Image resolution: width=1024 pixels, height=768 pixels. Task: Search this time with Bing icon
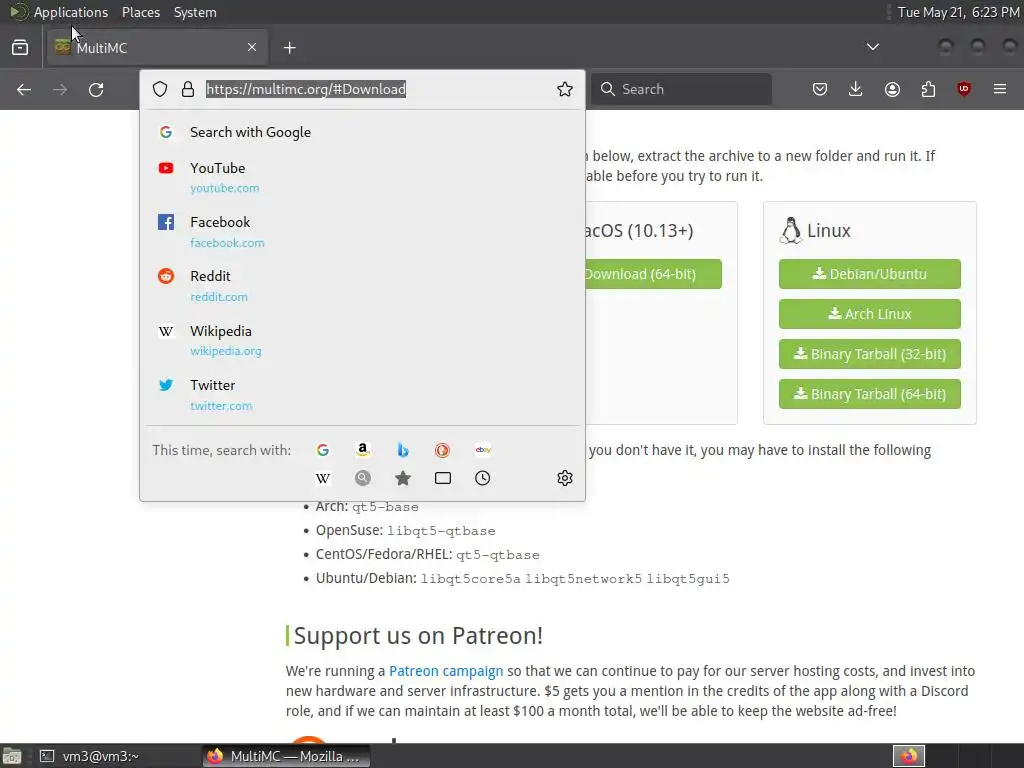403,450
